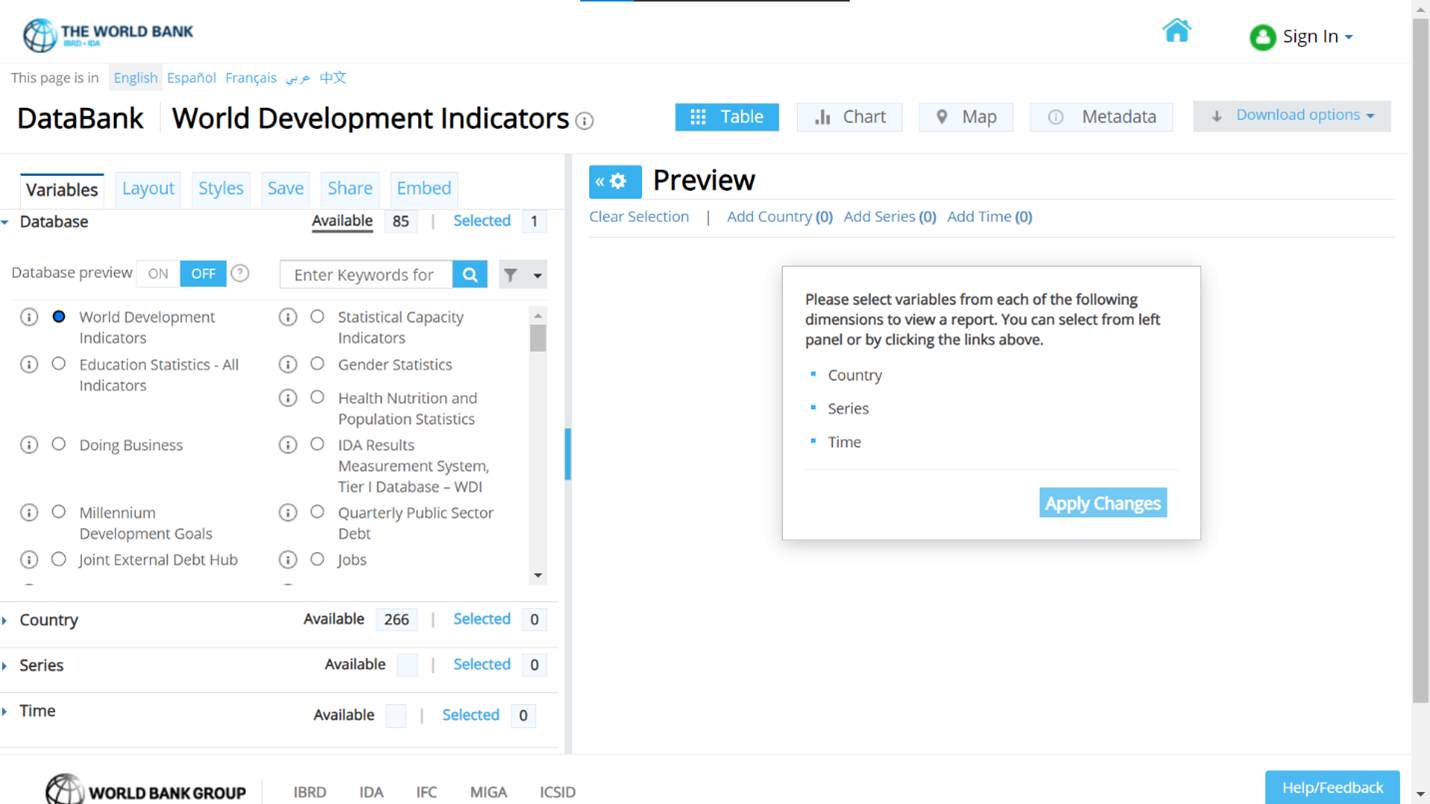Viewport: 1430px width, 804px height.
Task: Click the magnifier search button
Action: point(470,275)
